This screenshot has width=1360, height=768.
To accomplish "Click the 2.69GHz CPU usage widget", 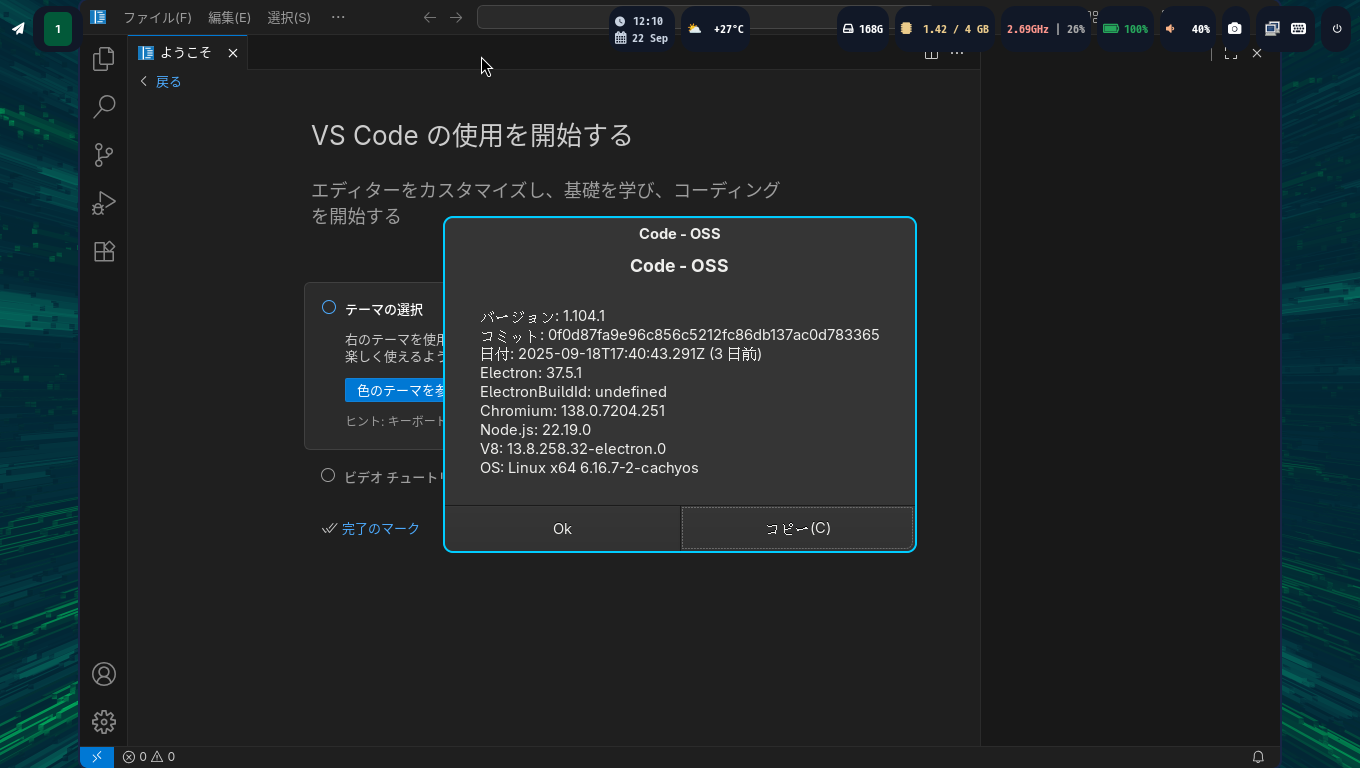I will [x=1046, y=29].
